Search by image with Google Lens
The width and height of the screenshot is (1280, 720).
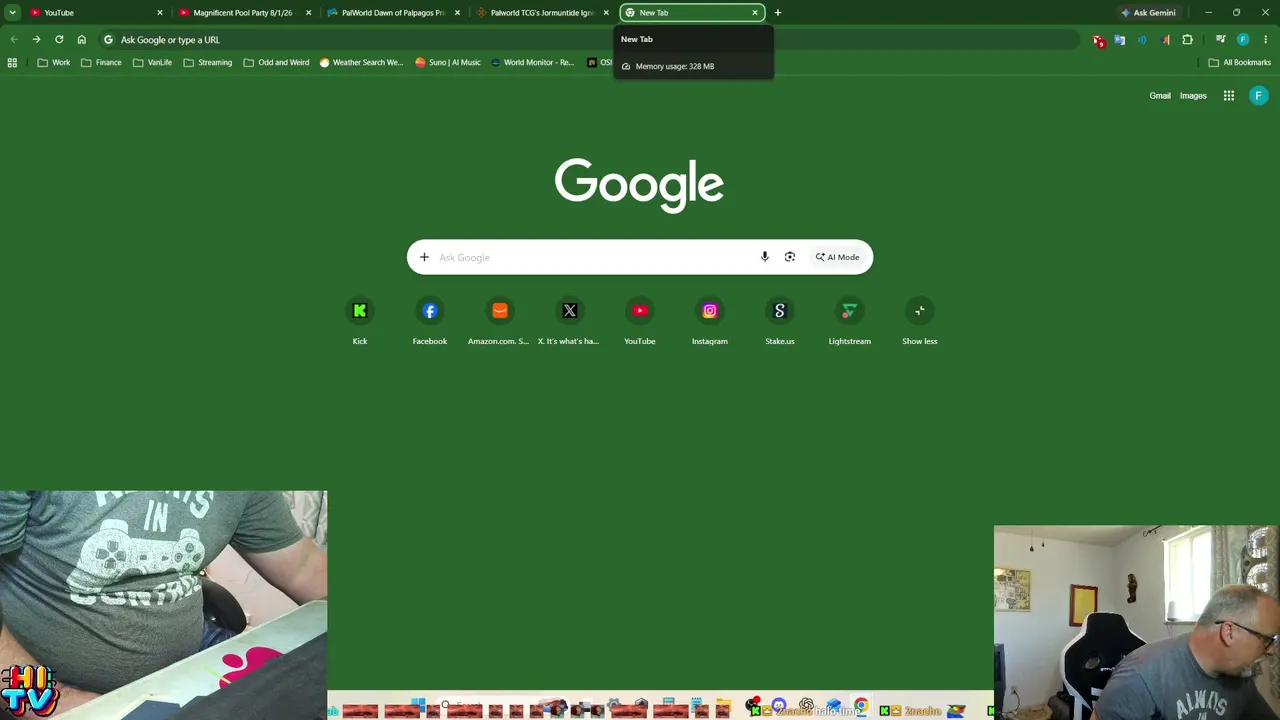(x=790, y=257)
